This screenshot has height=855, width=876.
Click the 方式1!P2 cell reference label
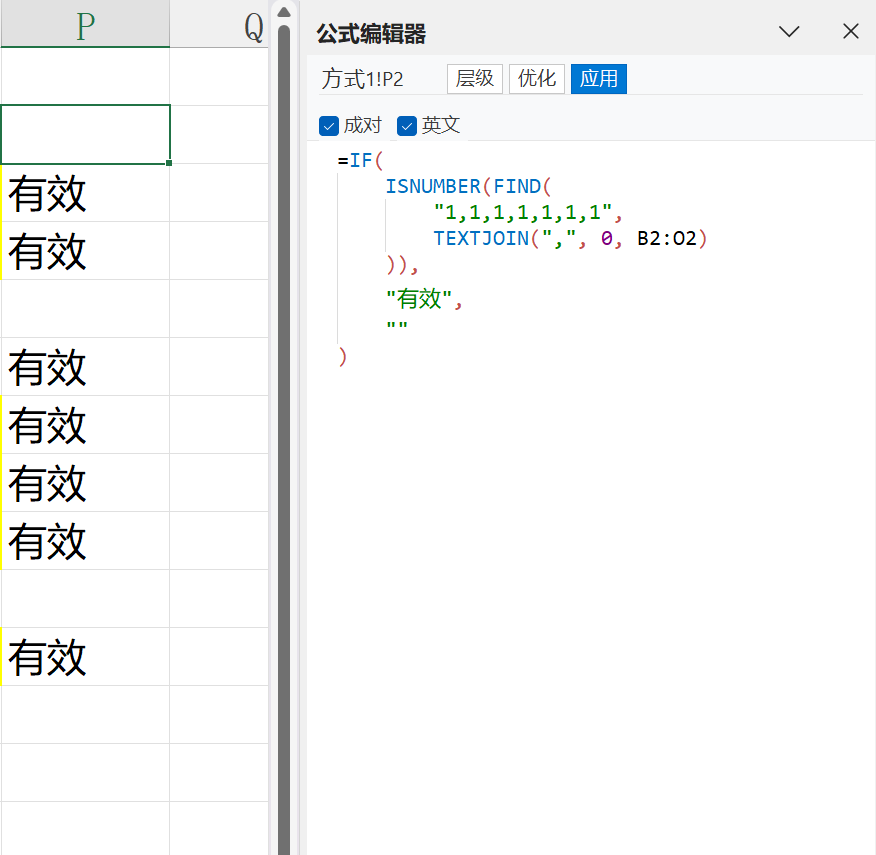[362, 79]
